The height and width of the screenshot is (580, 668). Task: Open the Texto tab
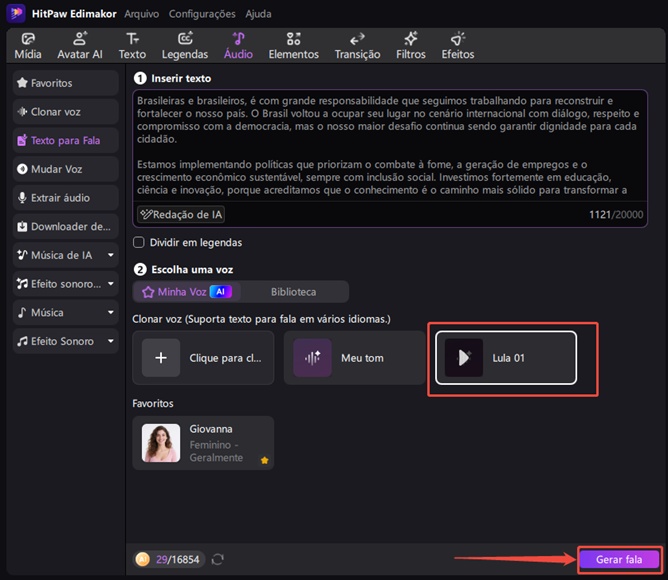point(132,46)
